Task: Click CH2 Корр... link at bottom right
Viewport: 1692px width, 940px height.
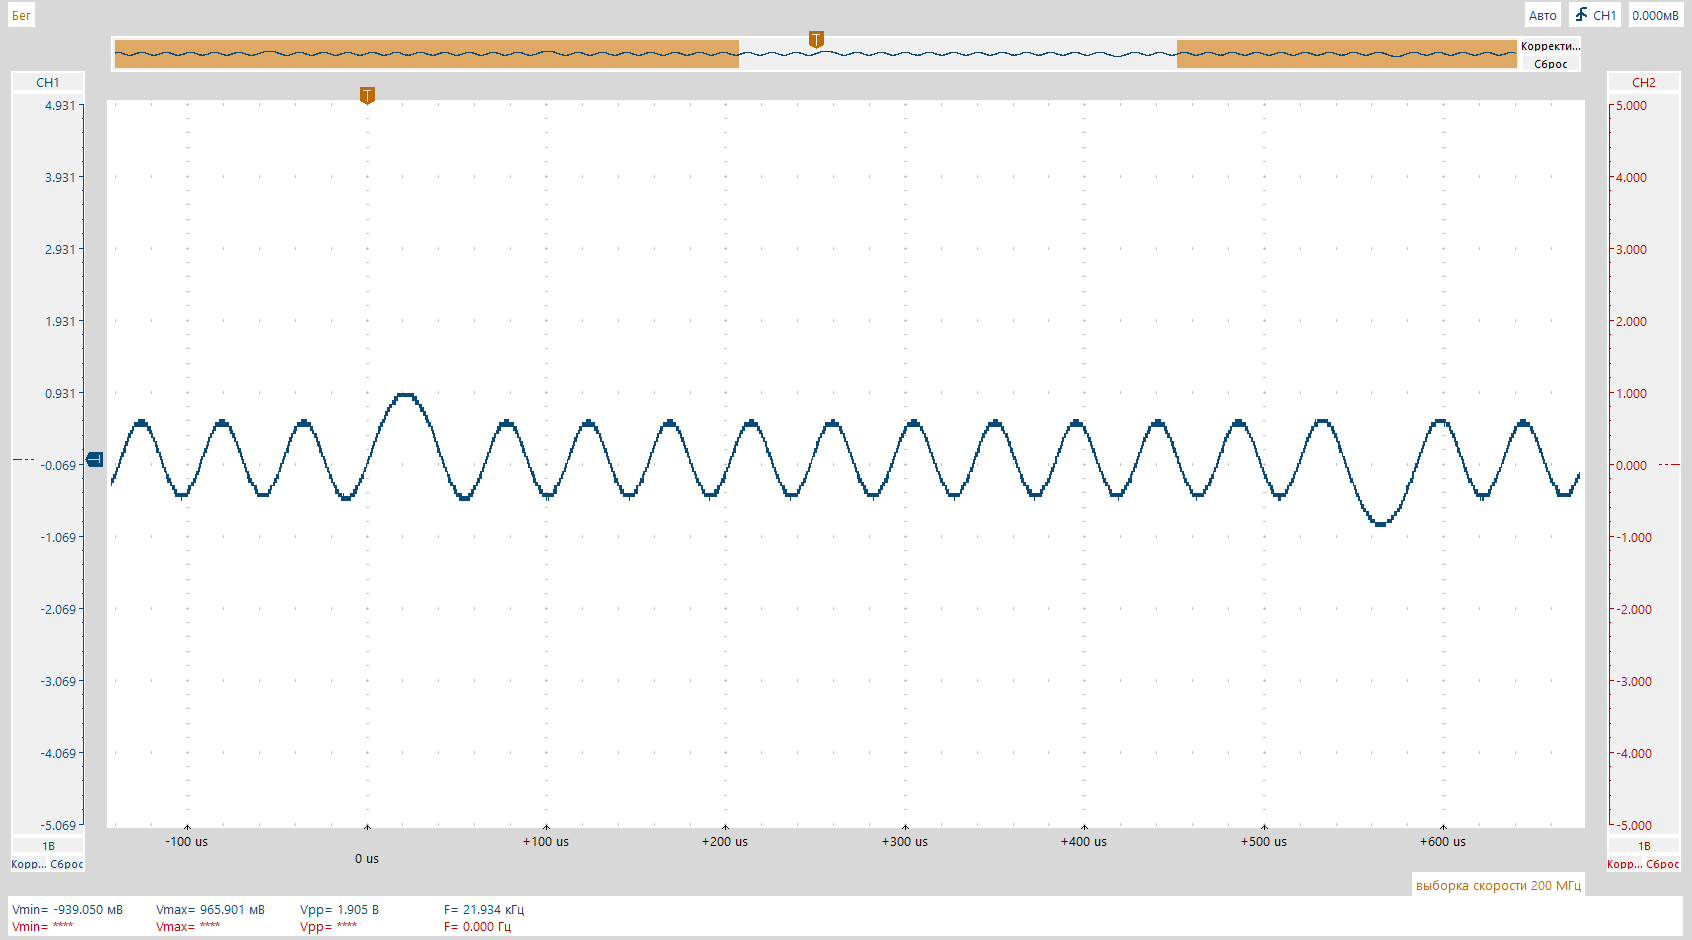Action: [1624, 864]
